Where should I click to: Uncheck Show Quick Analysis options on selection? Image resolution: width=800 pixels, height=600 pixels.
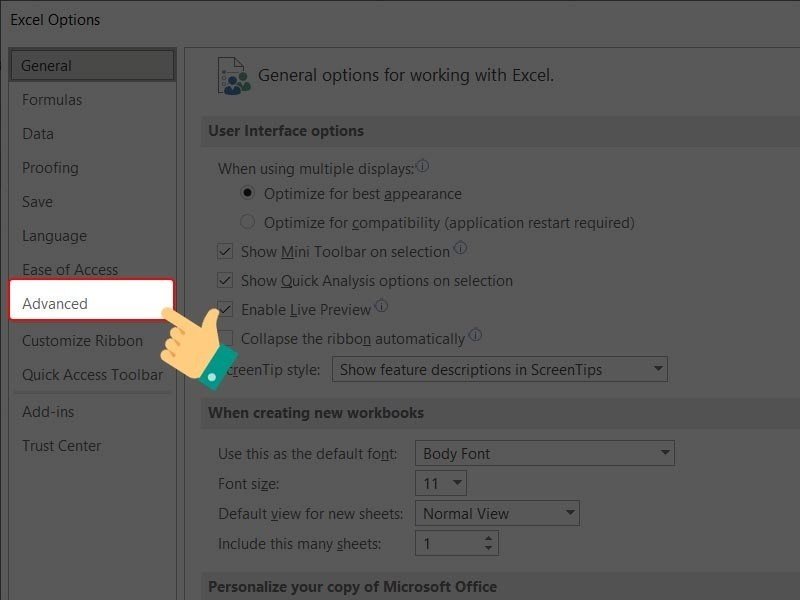[x=225, y=281]
